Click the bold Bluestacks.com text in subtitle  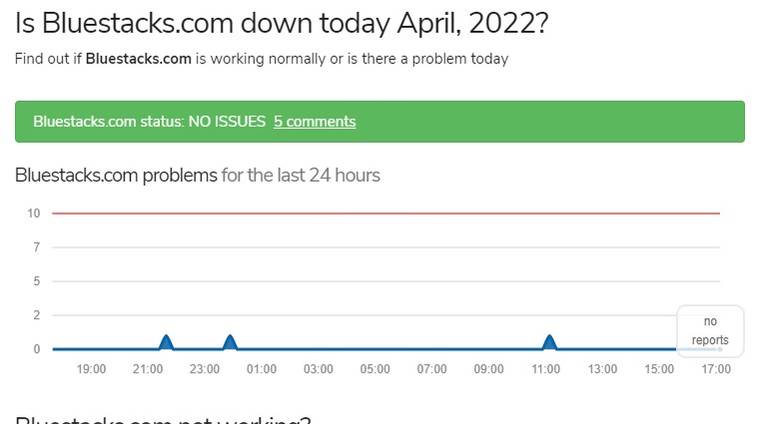[x=138, y=59]
